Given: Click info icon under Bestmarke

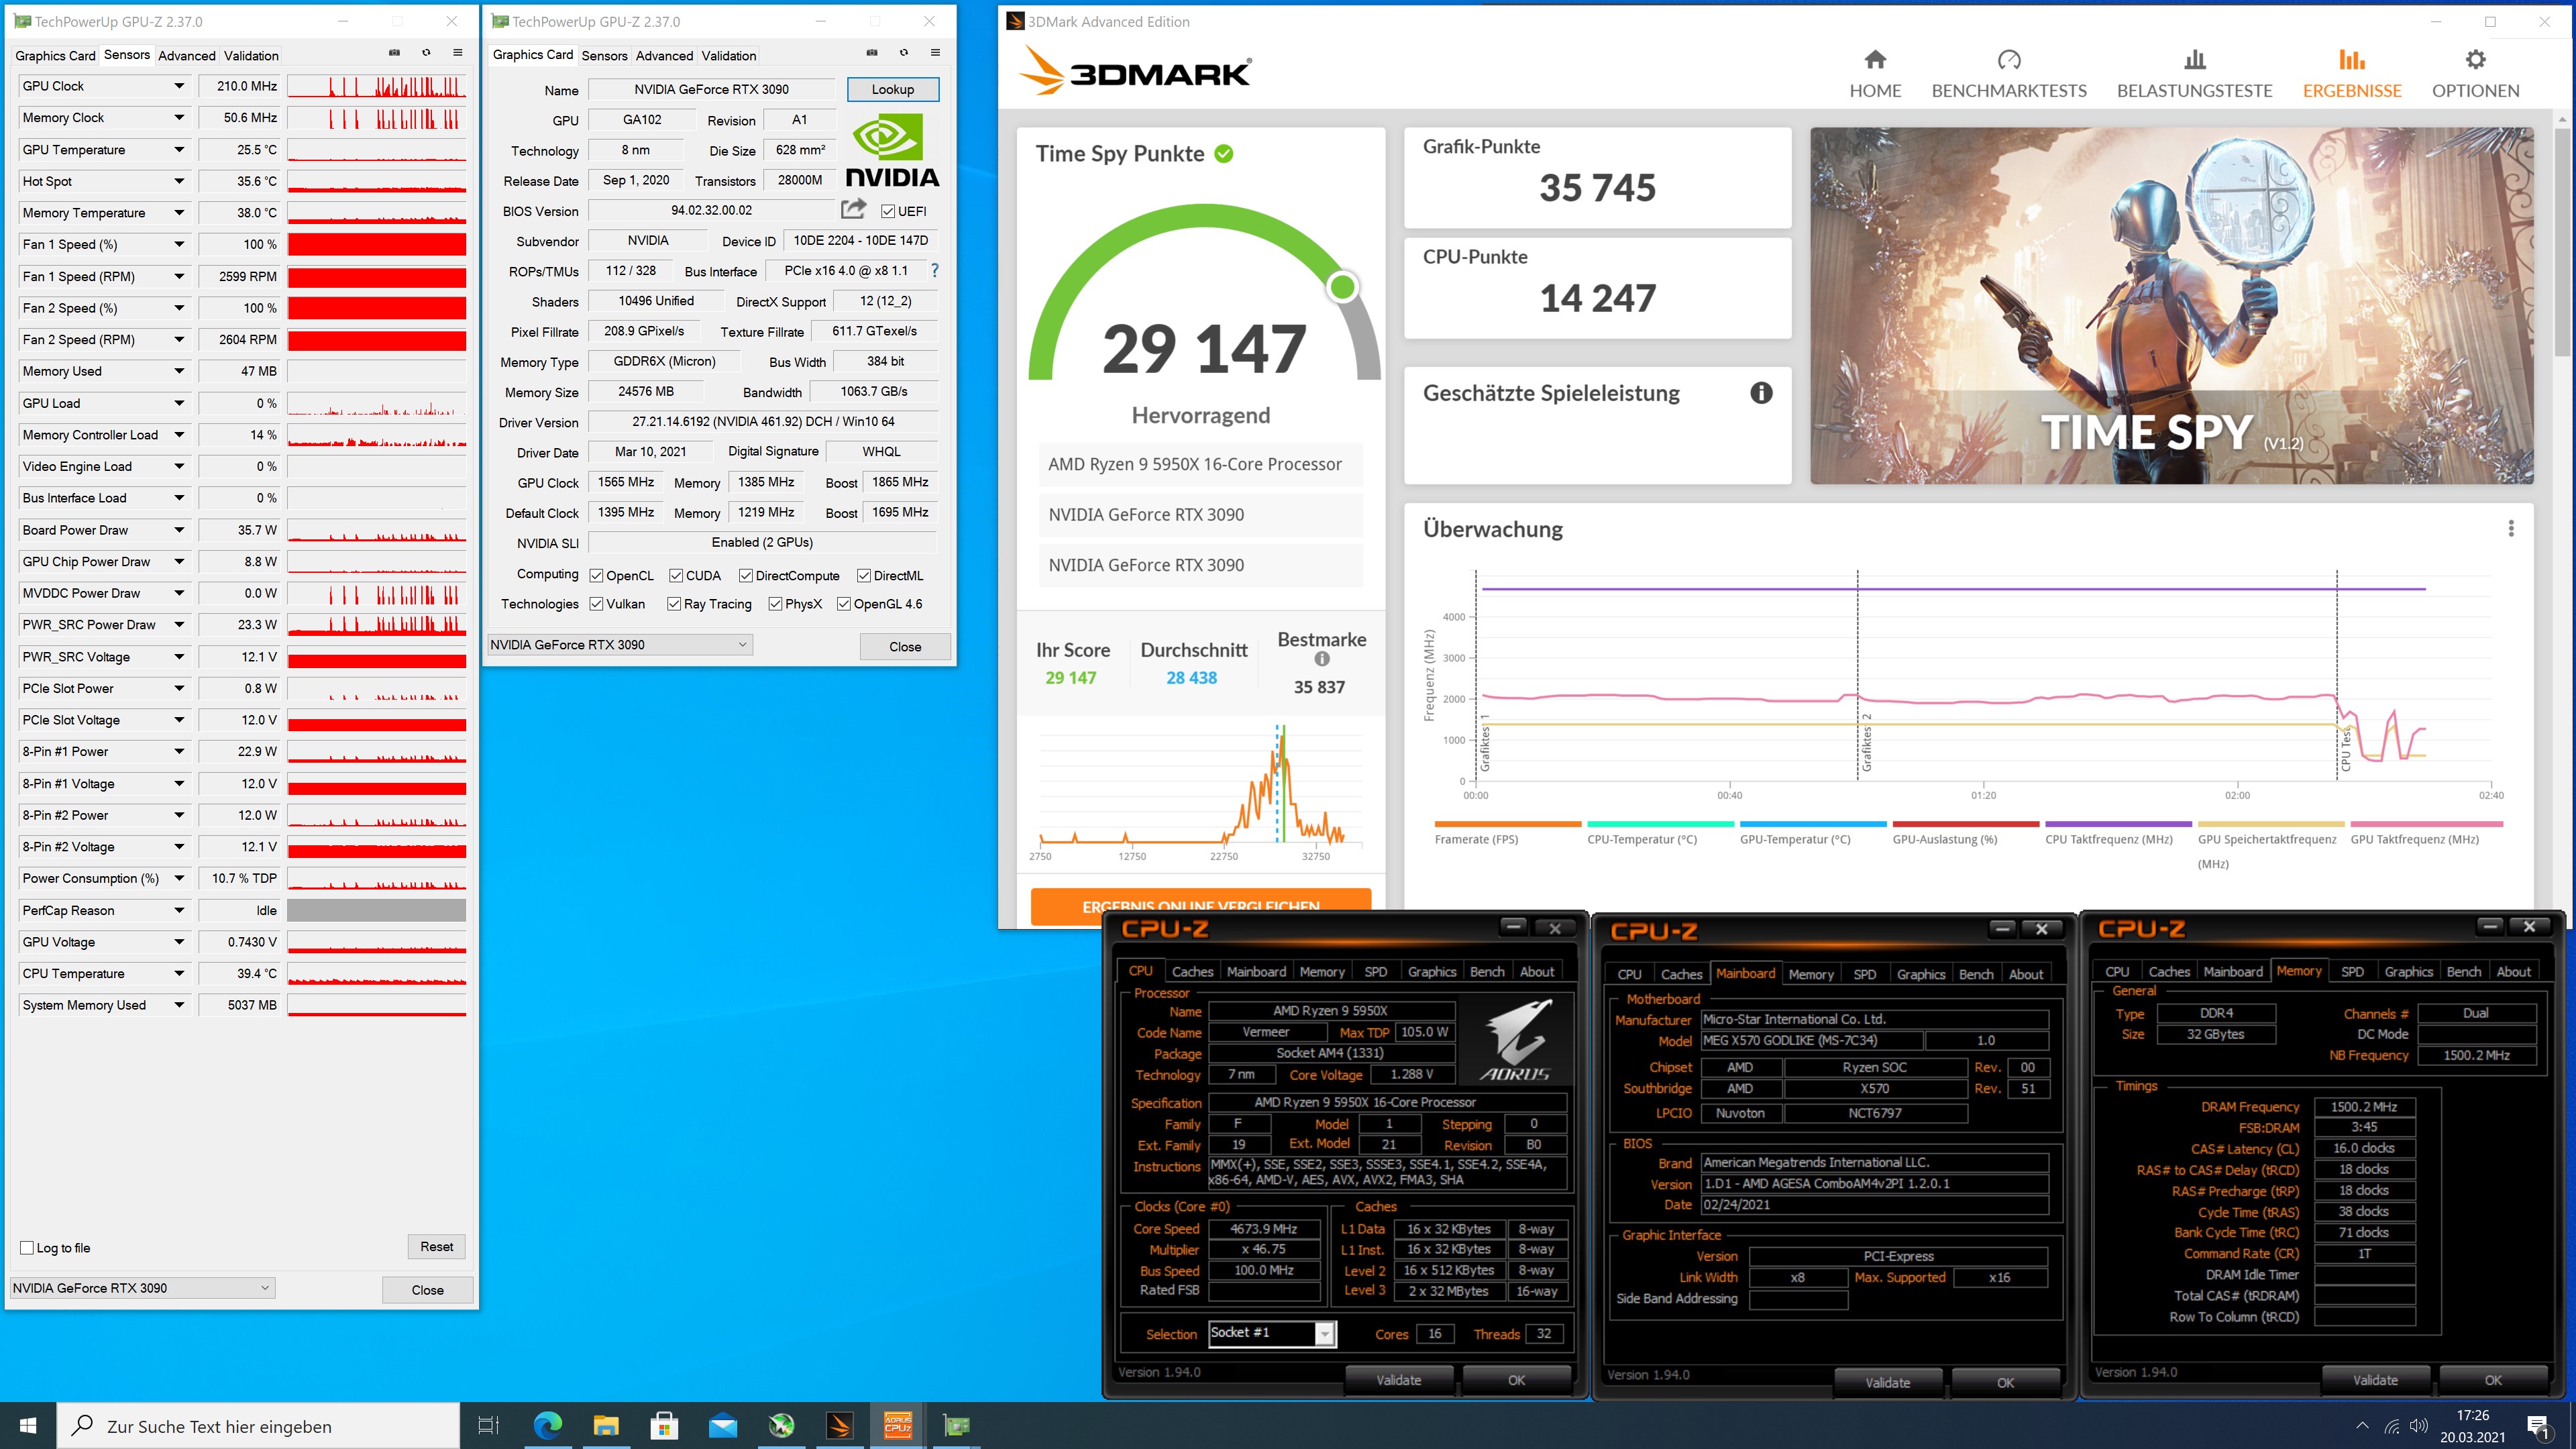Looking at the screenshot, I should pyautogui.click(x=1322, y=659).
